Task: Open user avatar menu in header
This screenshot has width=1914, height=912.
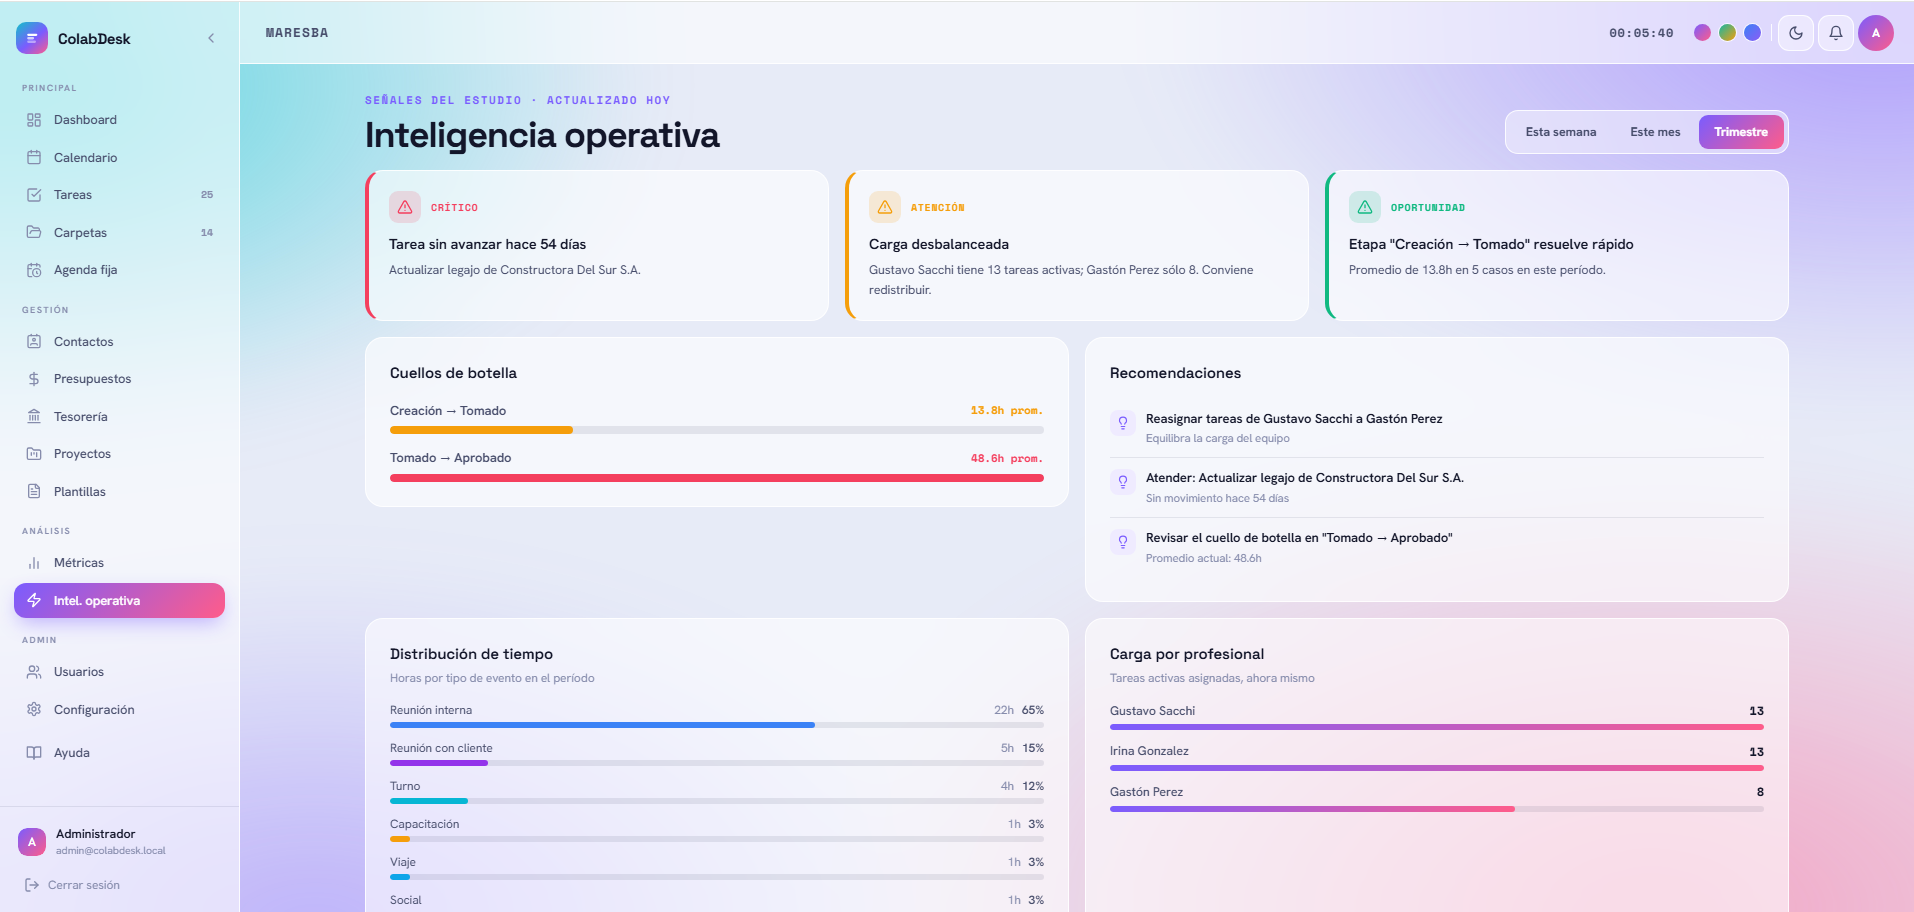Action: pyautogui.click(x=1876, y=33)
